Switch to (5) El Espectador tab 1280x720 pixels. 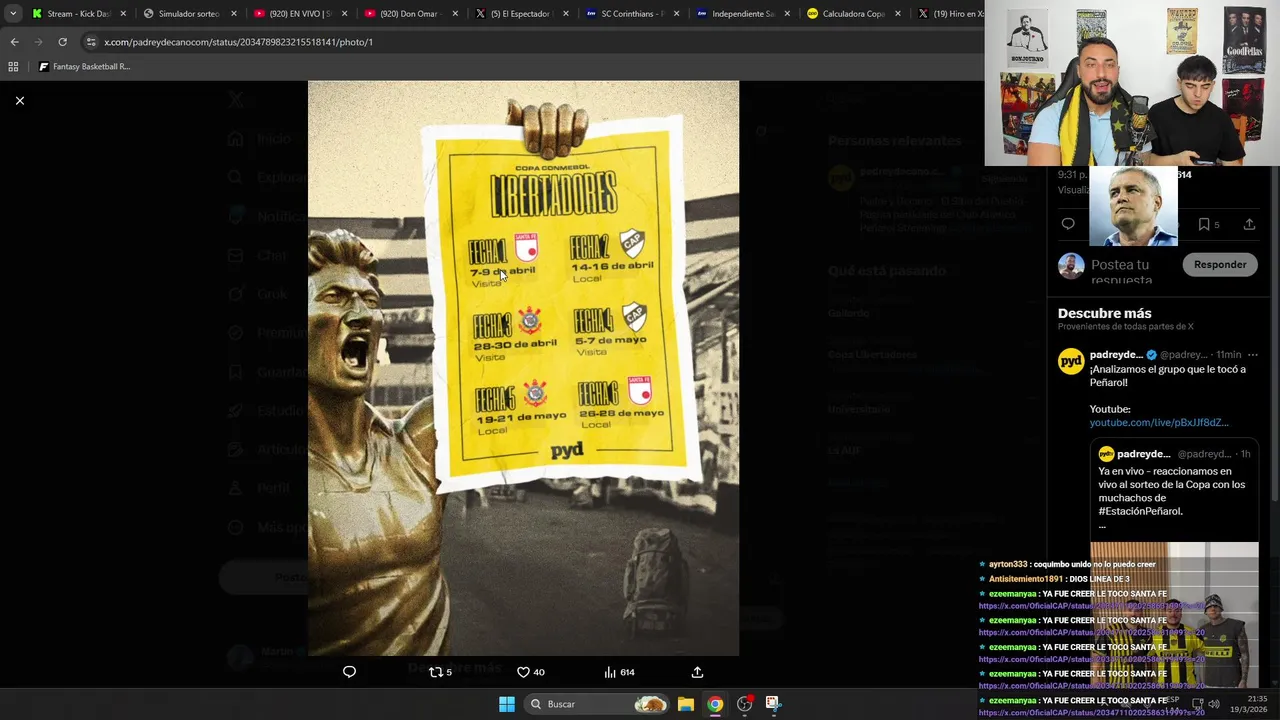520,14
